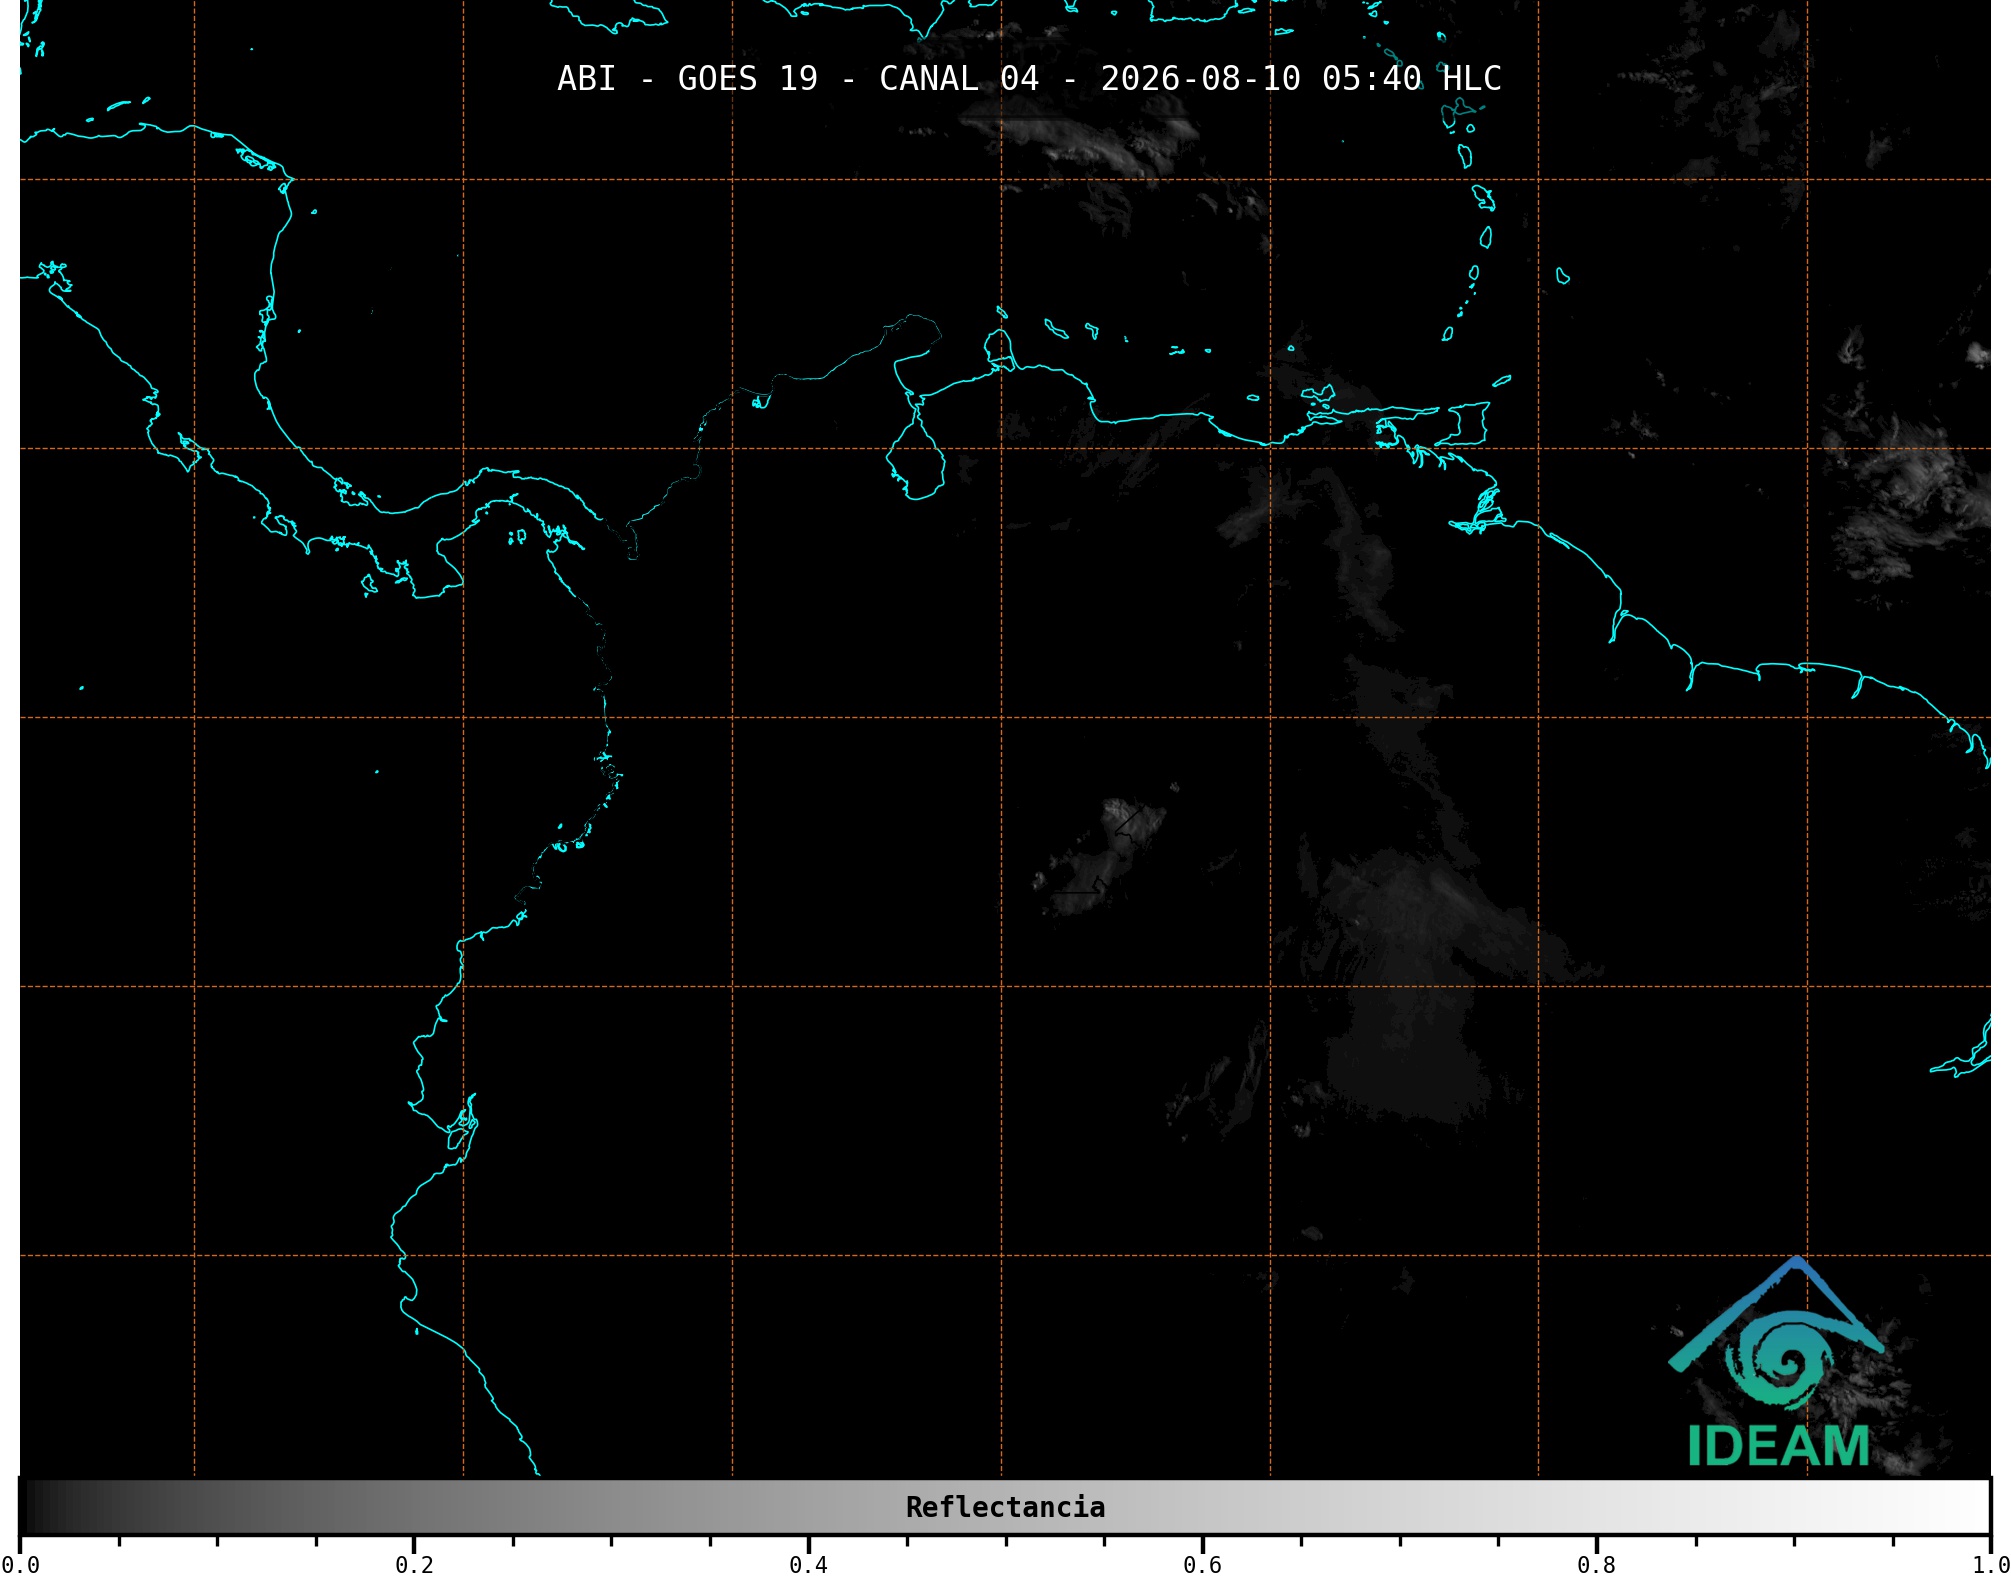Click the grayscale reflectance colorbar
Screen dimensions: 2011x1577
point(1005,1507)
